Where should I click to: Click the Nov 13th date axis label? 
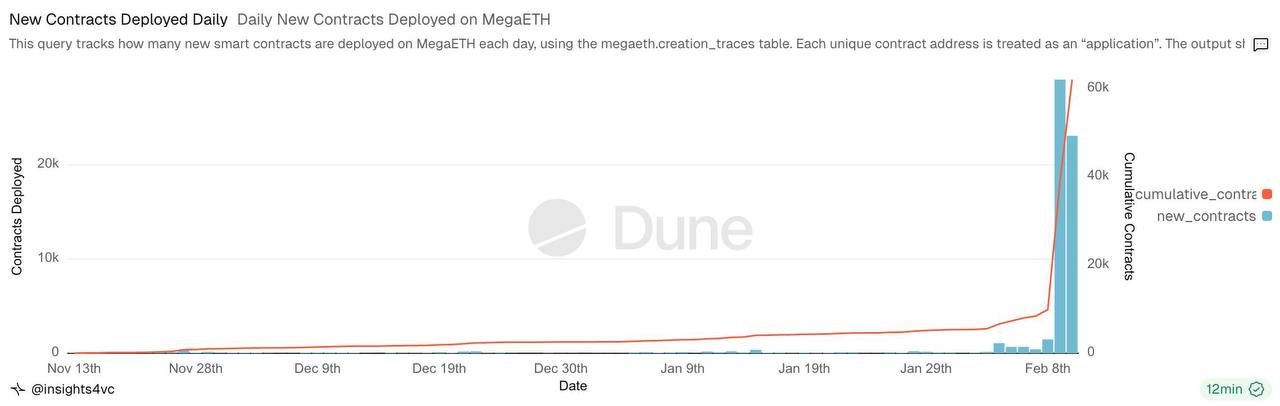(x=74, y=368)
